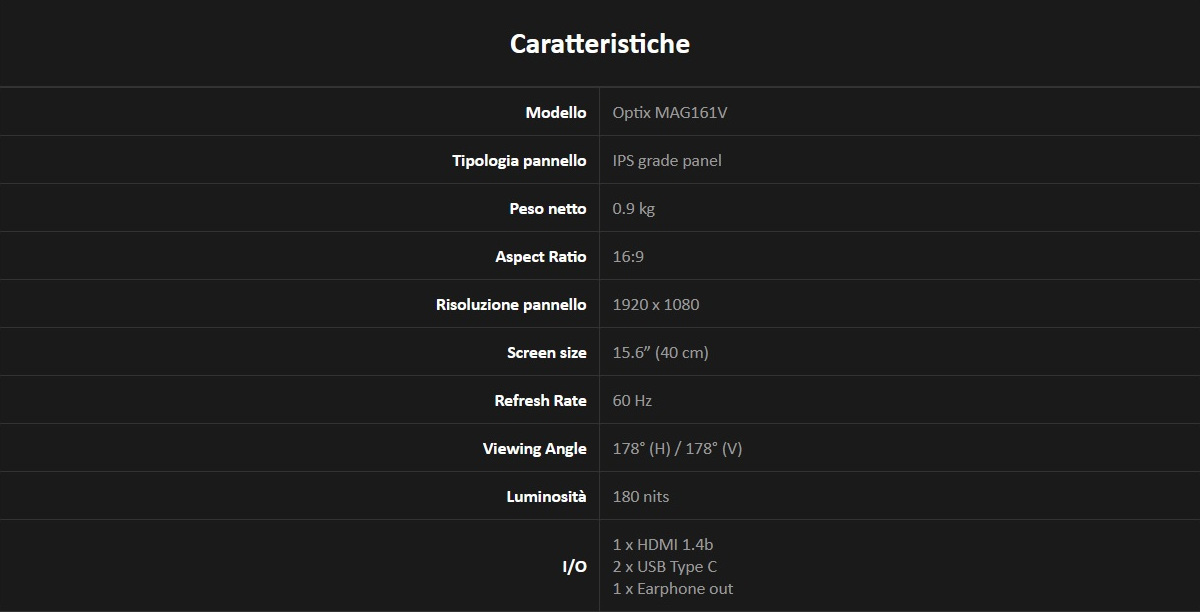Click the 2 x USB Type C text
Screen dimensions: 1200x612
[665, 566]
